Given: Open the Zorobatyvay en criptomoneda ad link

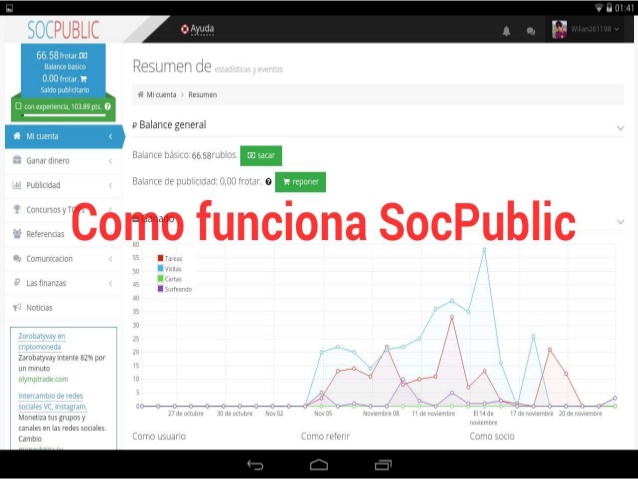Looking at the screenshot, I should pos(41,341).
